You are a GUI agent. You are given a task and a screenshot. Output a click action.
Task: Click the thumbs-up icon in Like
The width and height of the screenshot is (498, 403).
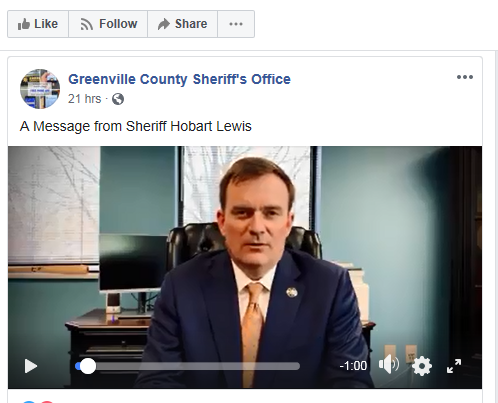click(x=24, y=24)
